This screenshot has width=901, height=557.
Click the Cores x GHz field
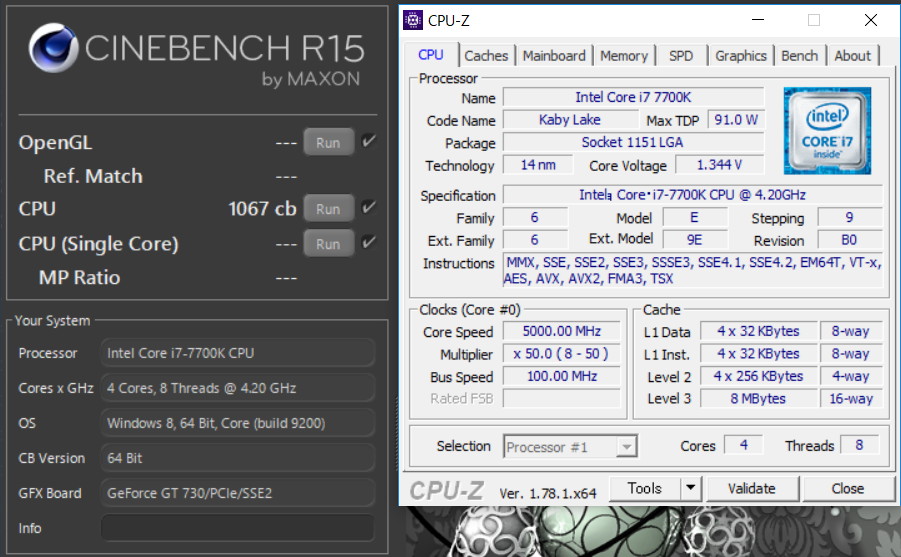(238, 388)
